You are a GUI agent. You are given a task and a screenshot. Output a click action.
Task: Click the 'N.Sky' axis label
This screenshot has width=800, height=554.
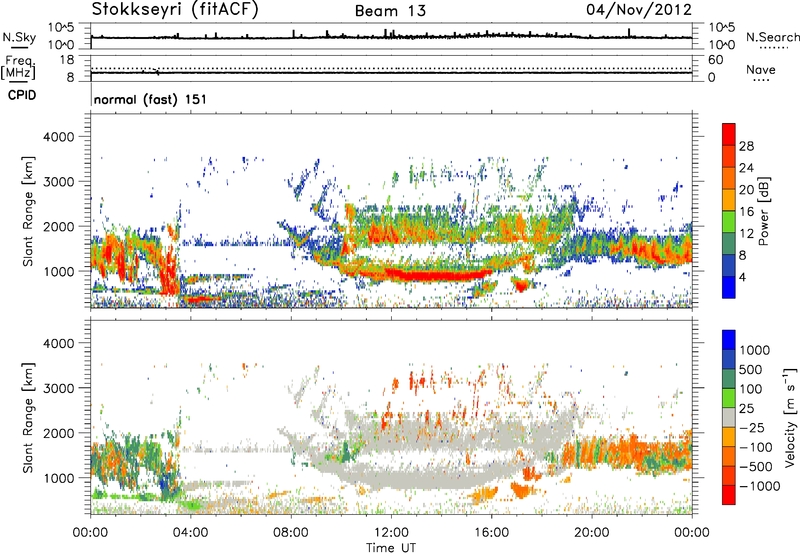click(19, 37)
